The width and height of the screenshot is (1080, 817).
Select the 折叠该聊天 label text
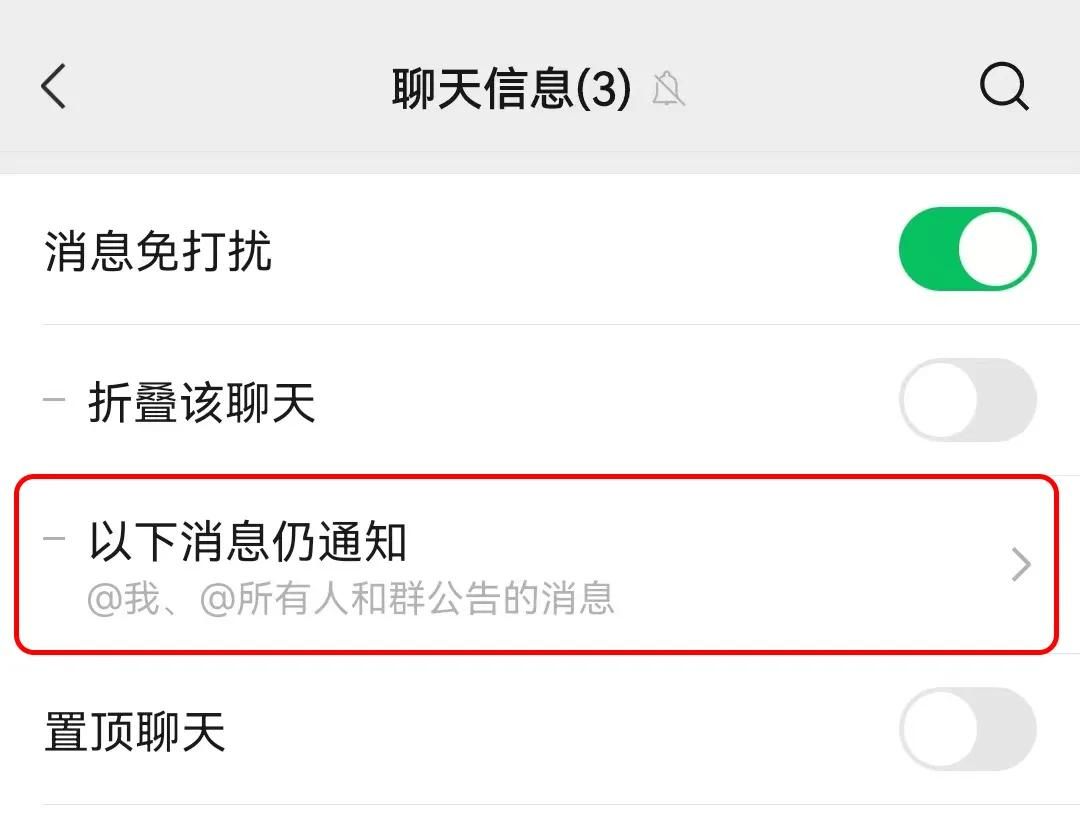point(202,403)
